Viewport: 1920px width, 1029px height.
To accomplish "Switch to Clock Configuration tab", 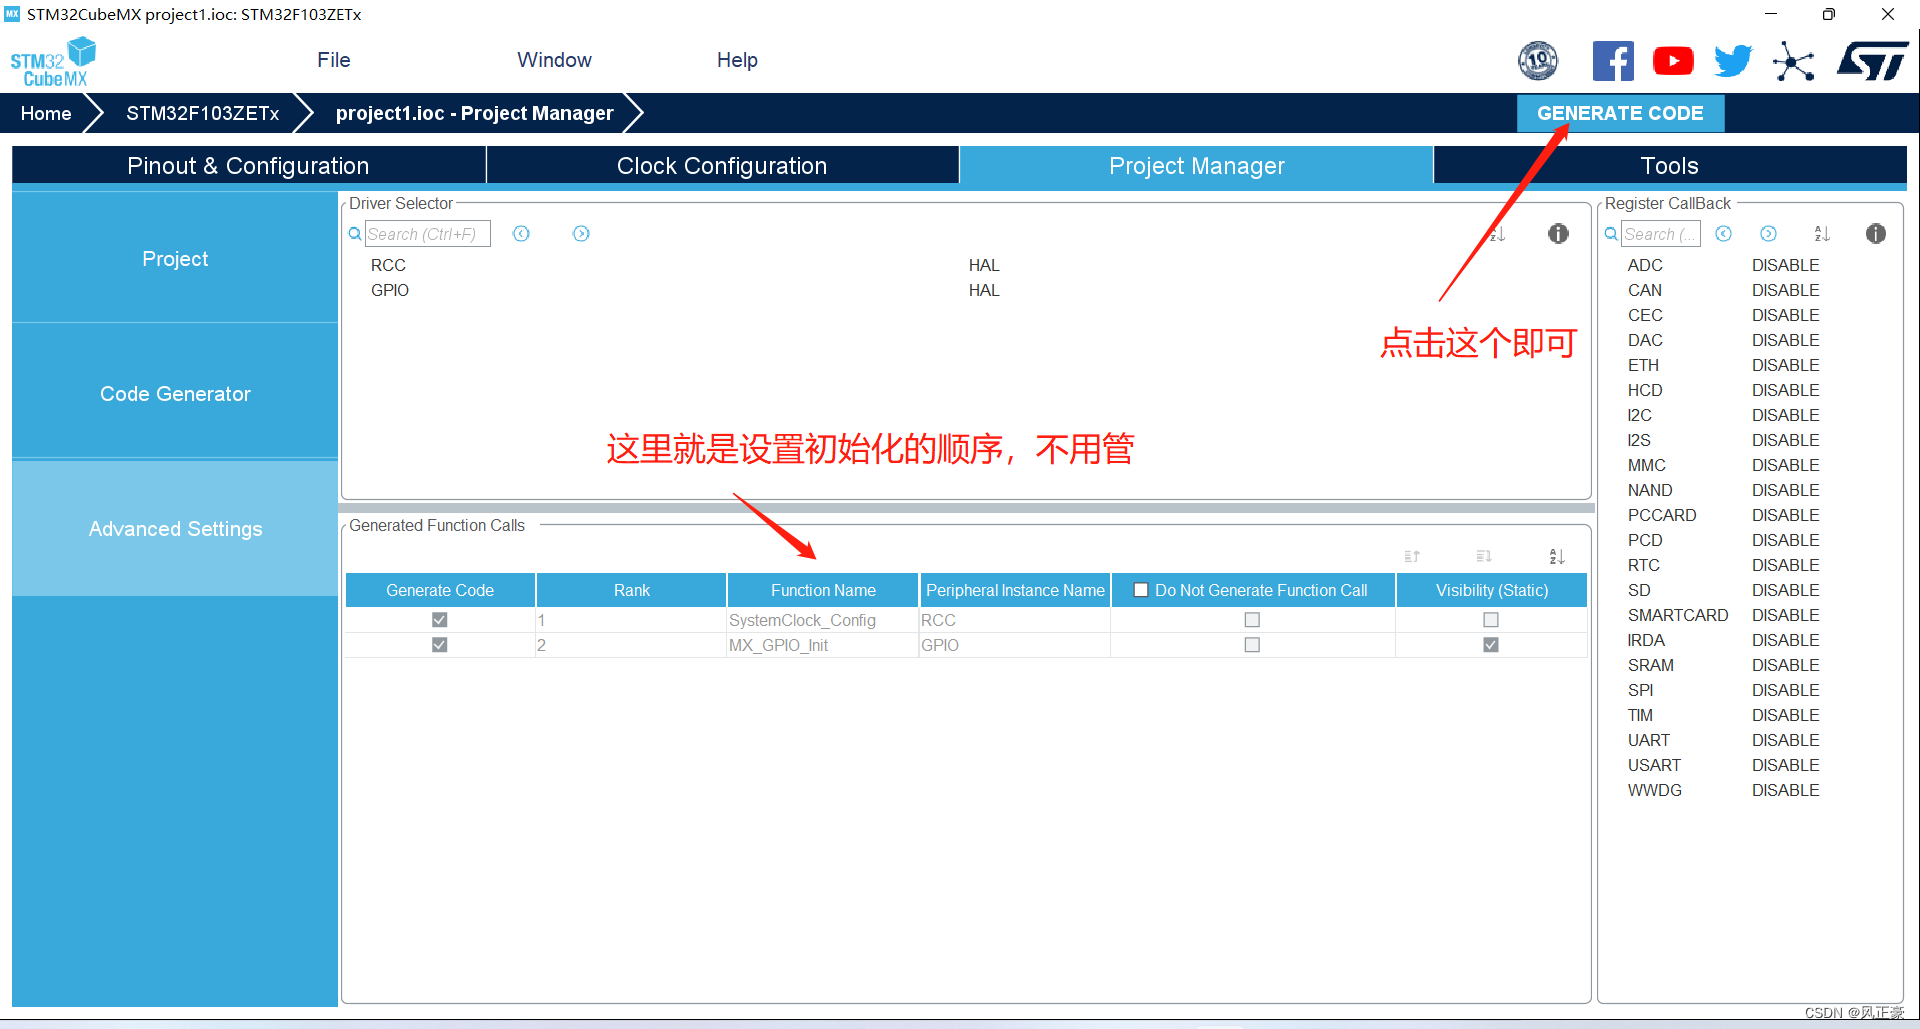I will click(722, 166).
